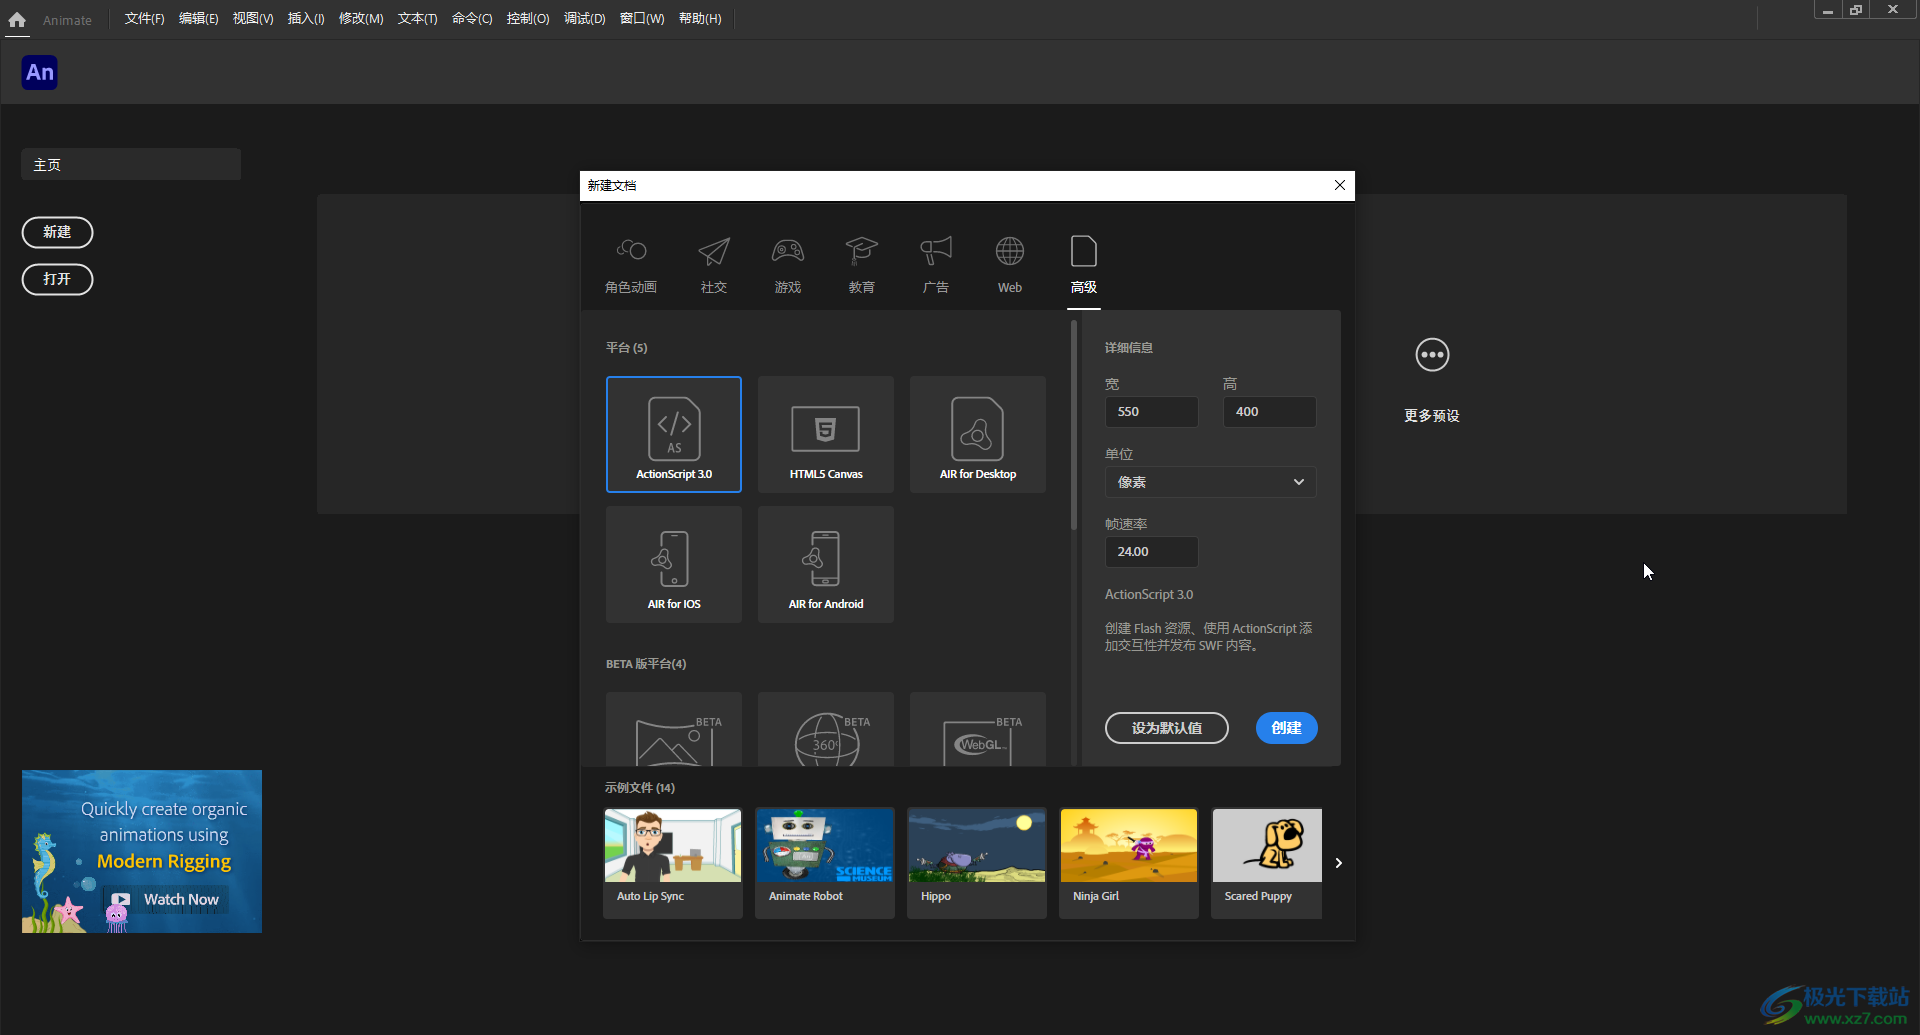The height and width of the screenshot is (1035, 1920).
Task: Open the Animate Robot sample
Action: click(x=825, y=863)
